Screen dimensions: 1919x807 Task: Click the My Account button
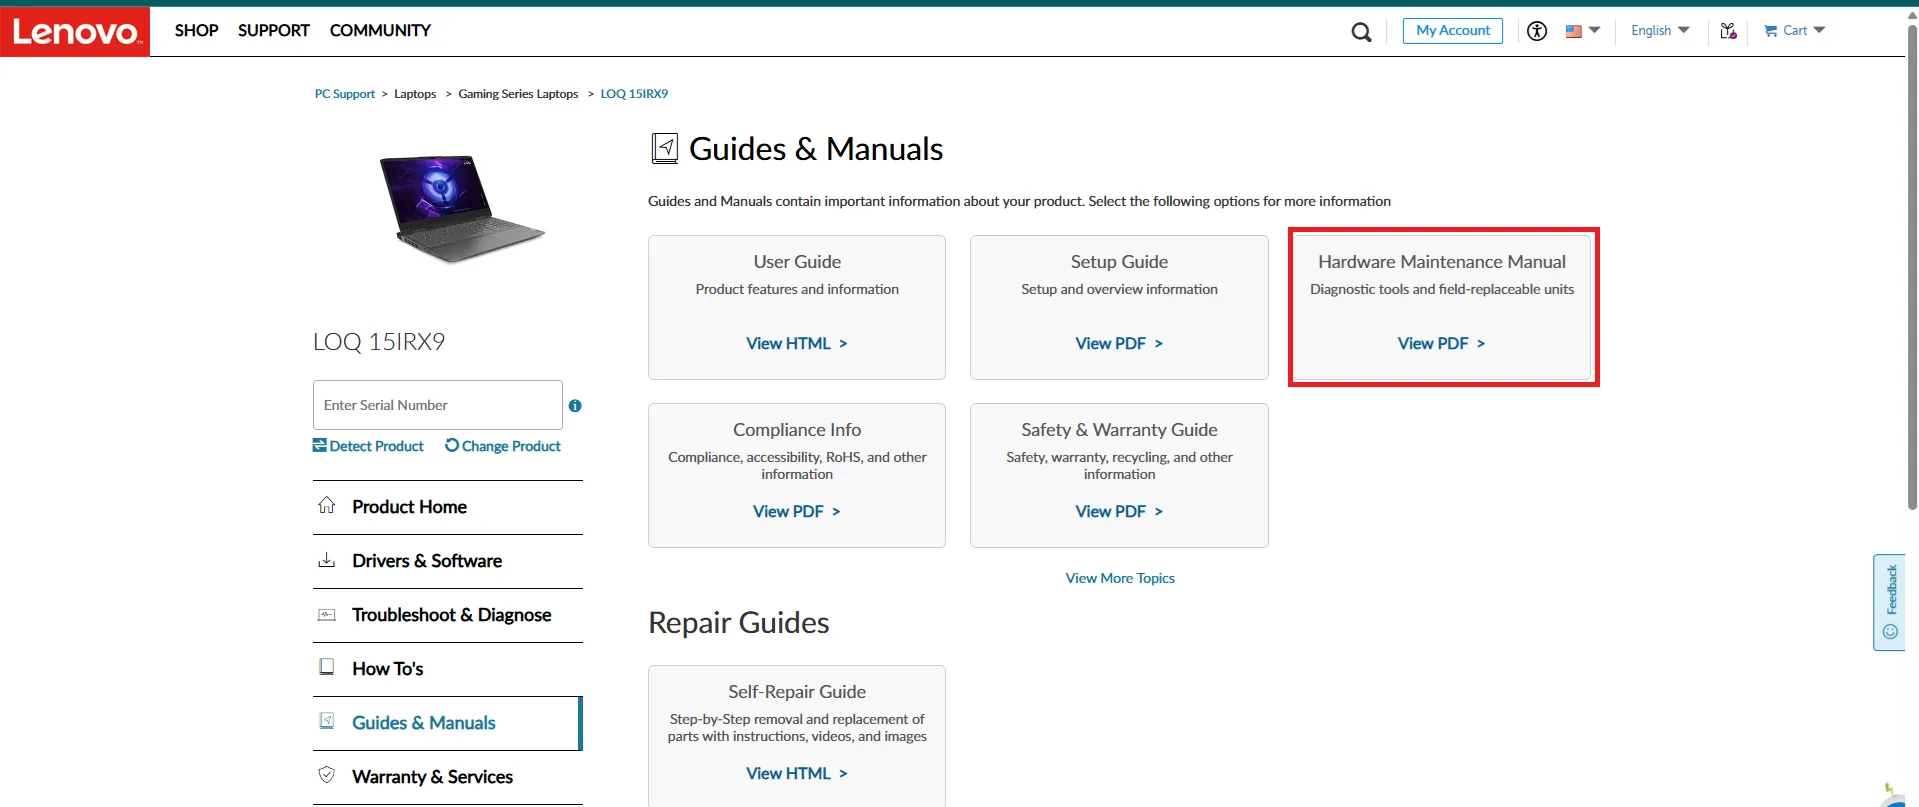(x=1452, y=31)
